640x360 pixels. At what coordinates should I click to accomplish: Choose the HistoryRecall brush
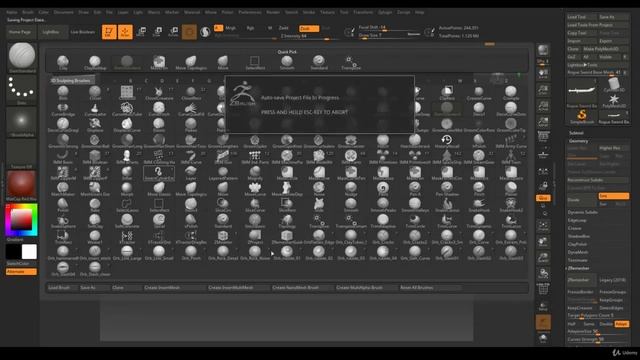[x=447, y=141]
